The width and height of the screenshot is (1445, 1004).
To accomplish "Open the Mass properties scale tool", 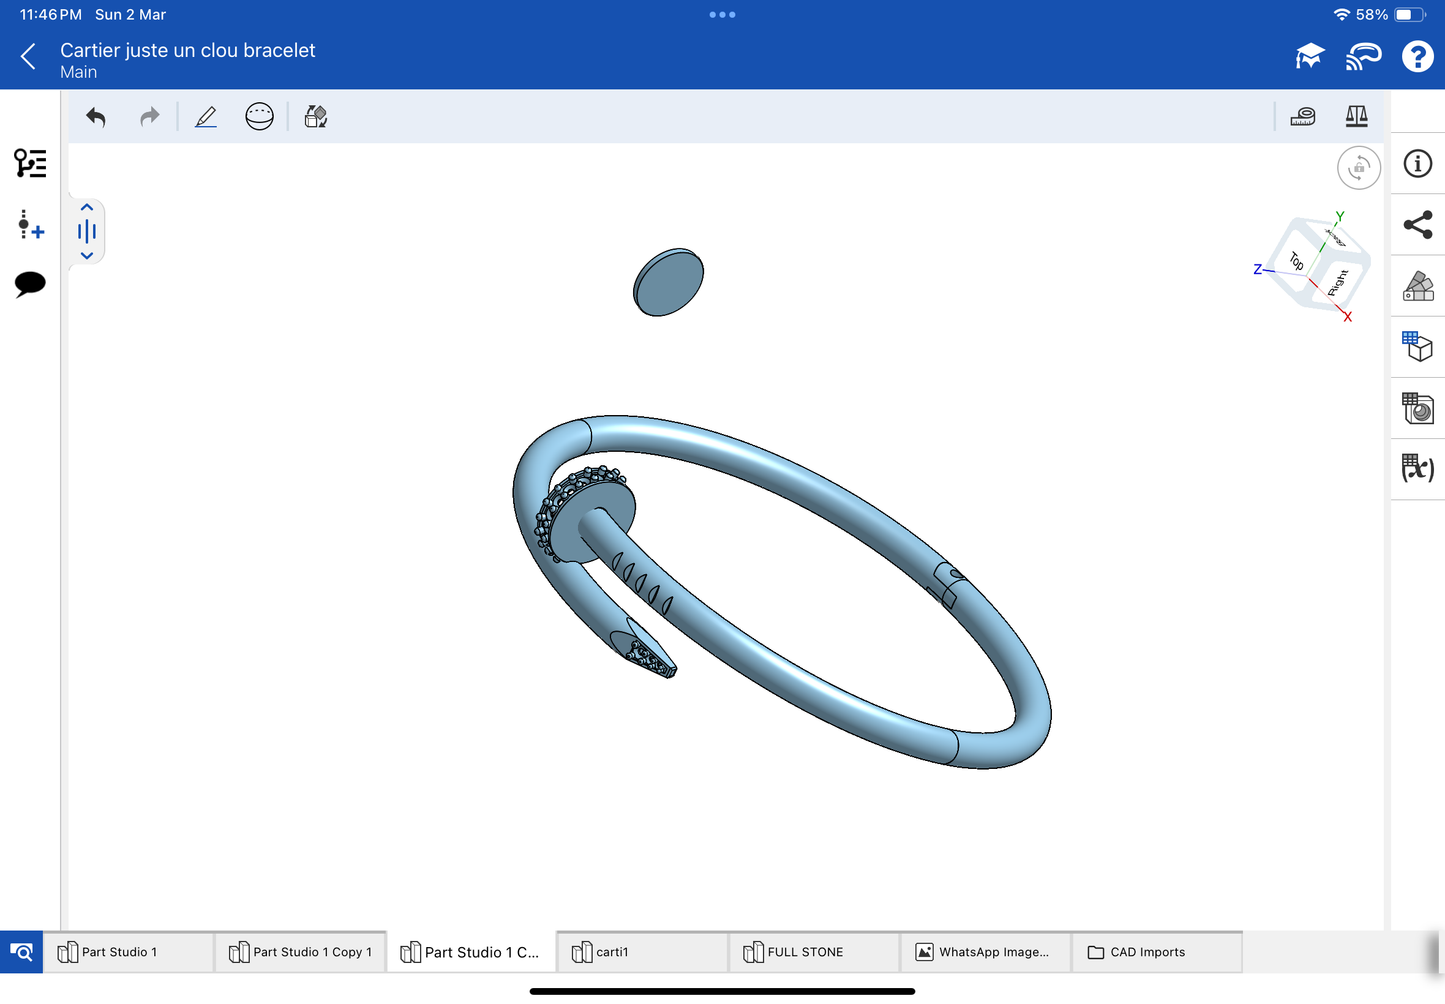I will [1356, 117].
